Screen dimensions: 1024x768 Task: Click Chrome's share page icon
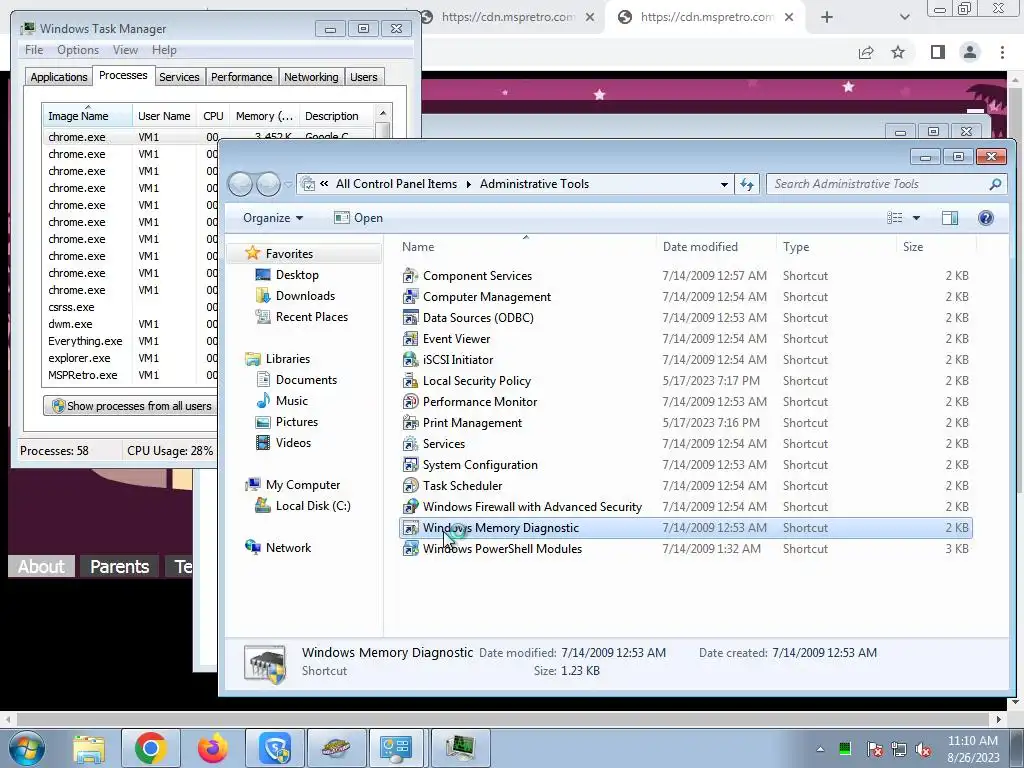pos(866,52)
